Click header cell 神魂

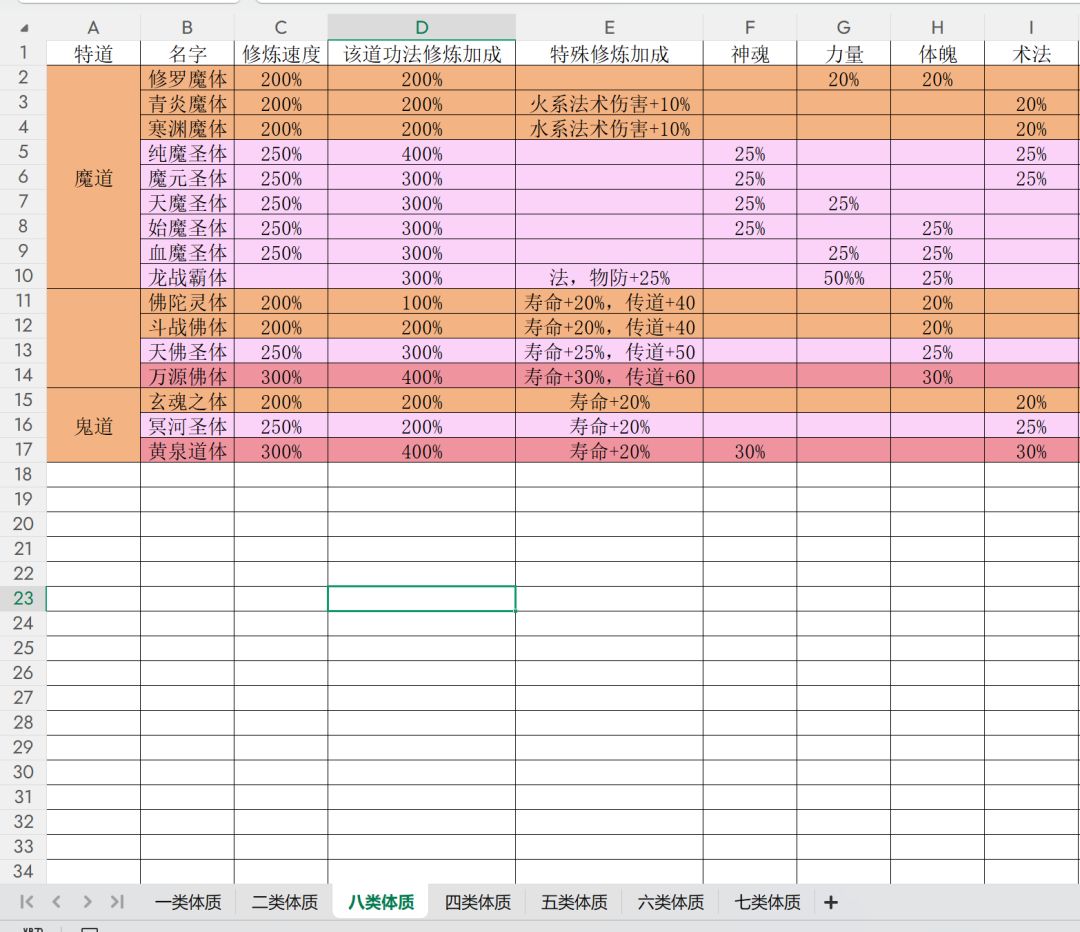tap(749, 54)
